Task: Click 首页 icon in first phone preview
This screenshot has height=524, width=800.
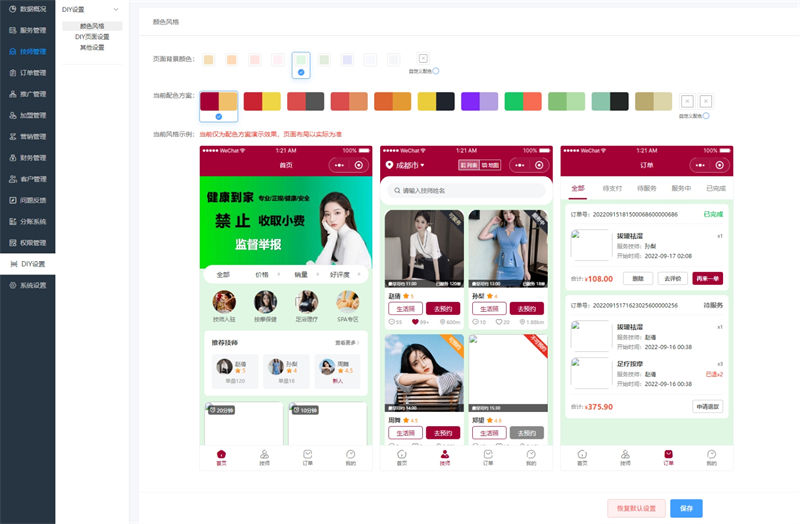Action: point(221,454)
